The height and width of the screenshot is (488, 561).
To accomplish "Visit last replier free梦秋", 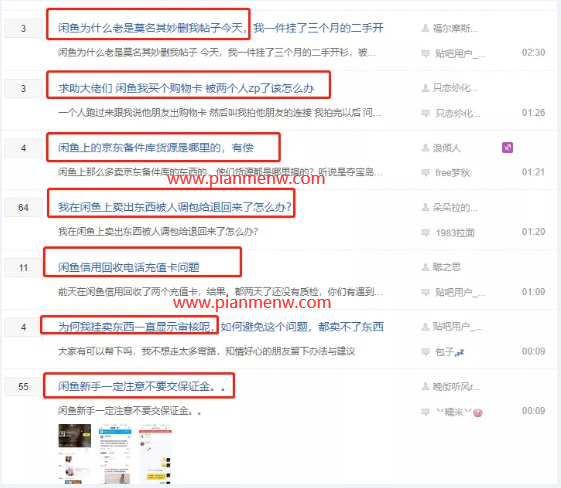I will coord(453,173).
